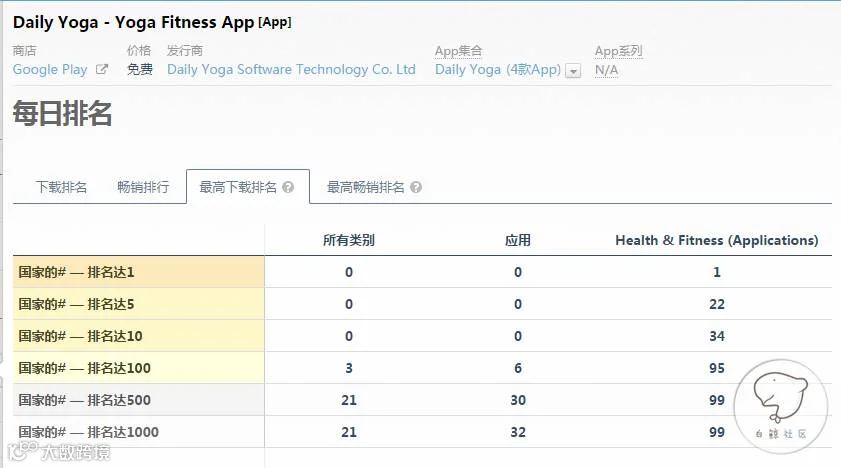Switch to the 畅销排行 tab

[x=143, y=187]
